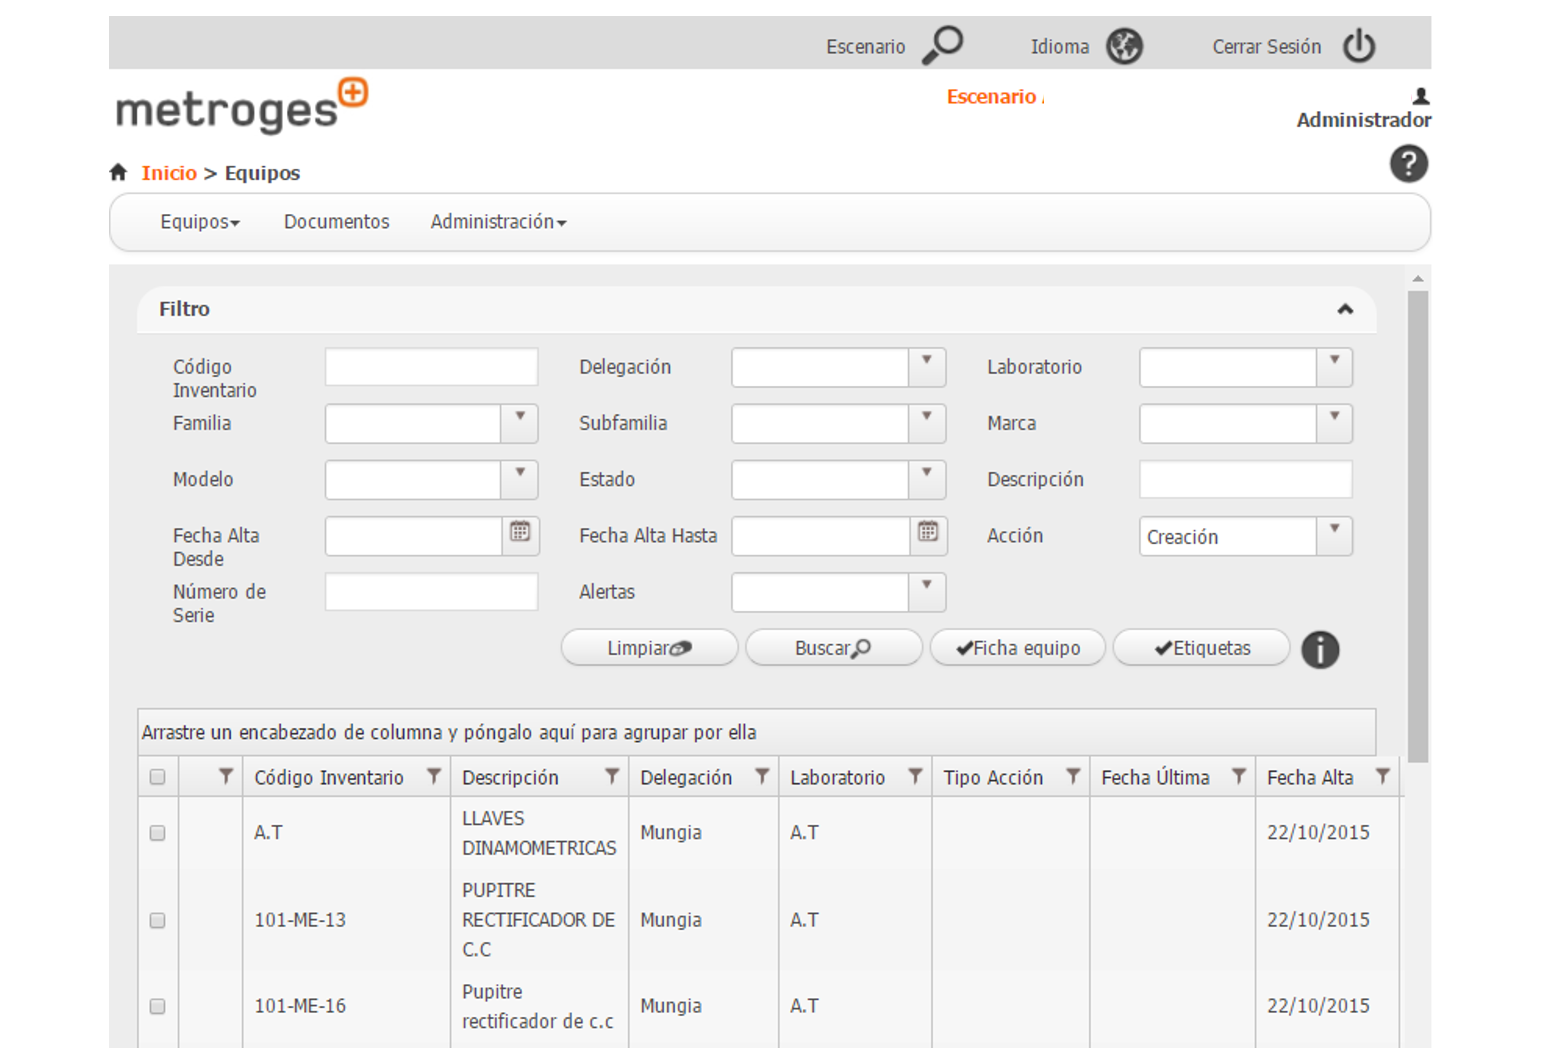The image size is (1554, 1063).
Task: Go to the Documentos menu item
Action: click(336, 222)
